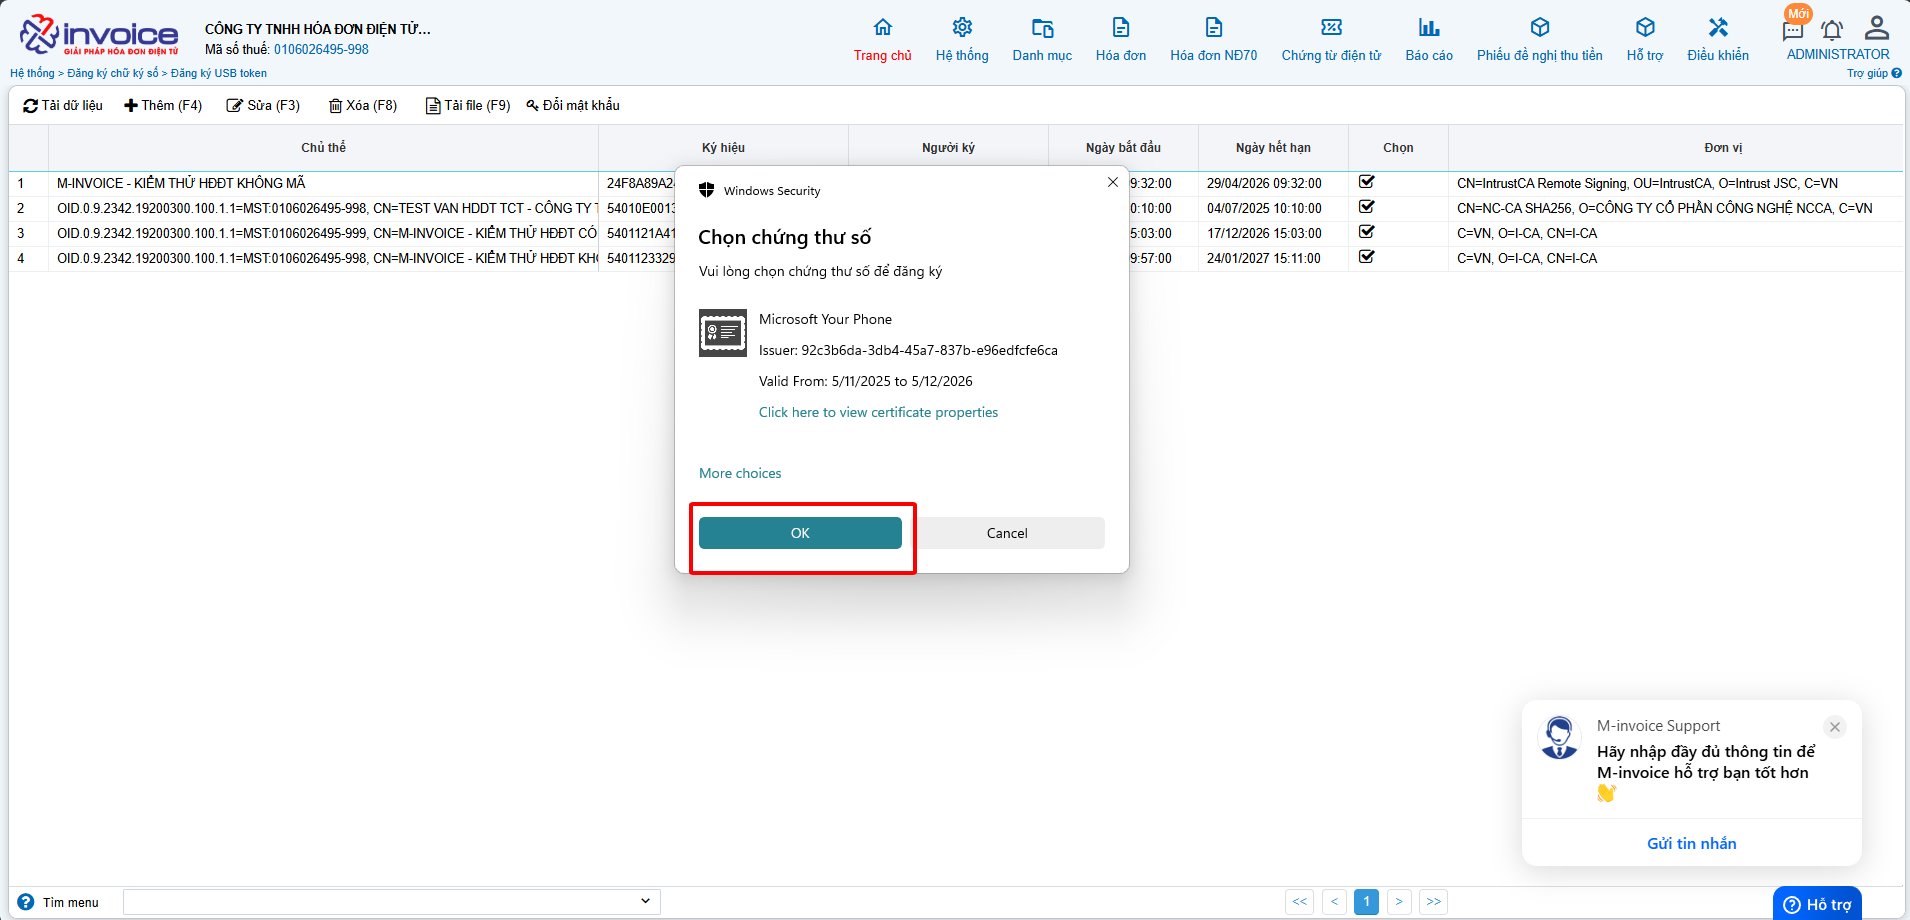
Task: Open Báo cáo chart menu
Action: pyautogui.click(x=1429, y=28)
